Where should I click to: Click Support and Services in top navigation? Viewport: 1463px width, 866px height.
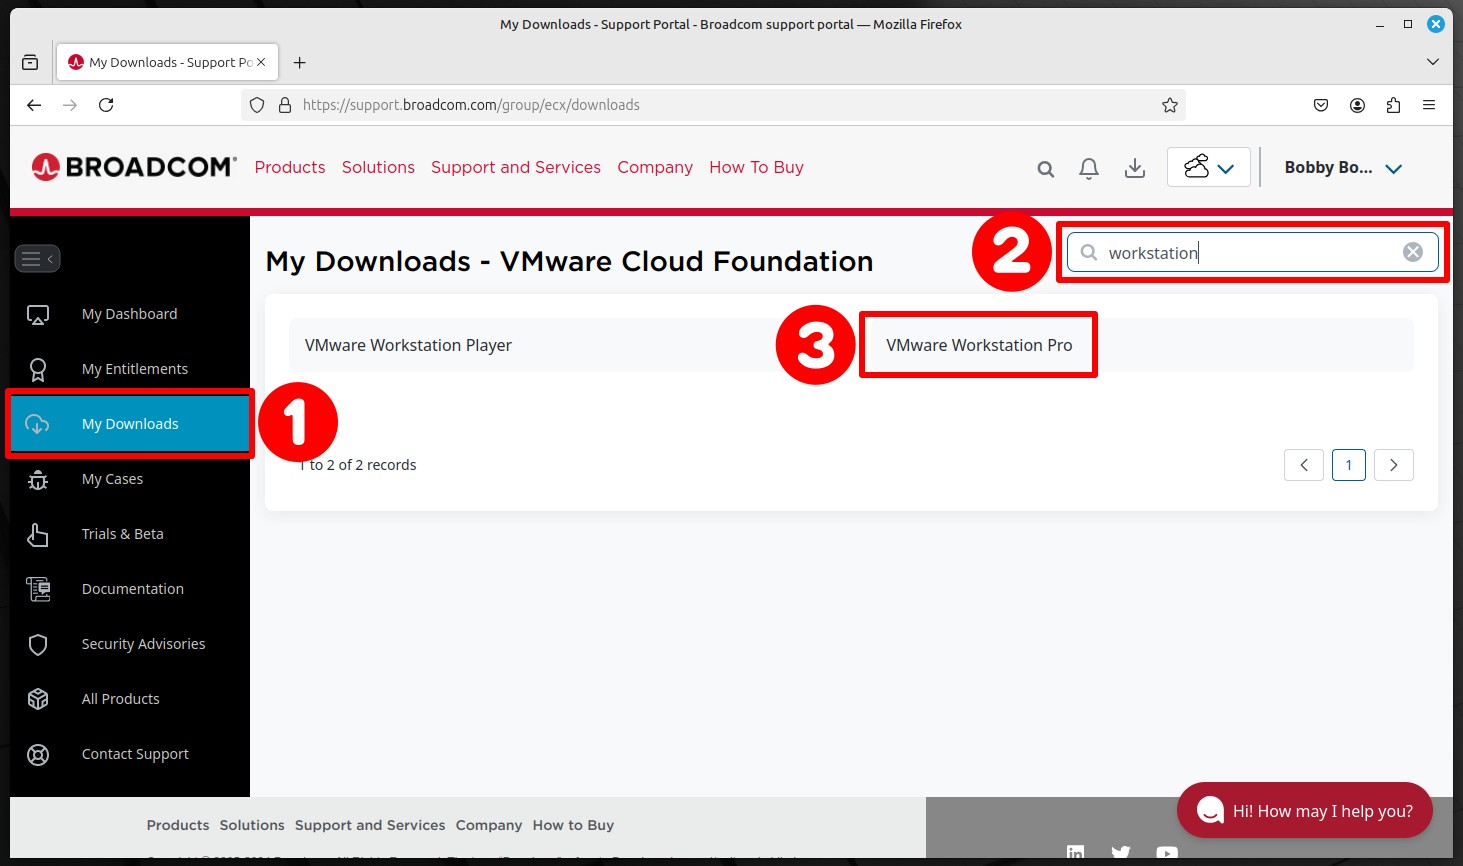tap(516, 167)
